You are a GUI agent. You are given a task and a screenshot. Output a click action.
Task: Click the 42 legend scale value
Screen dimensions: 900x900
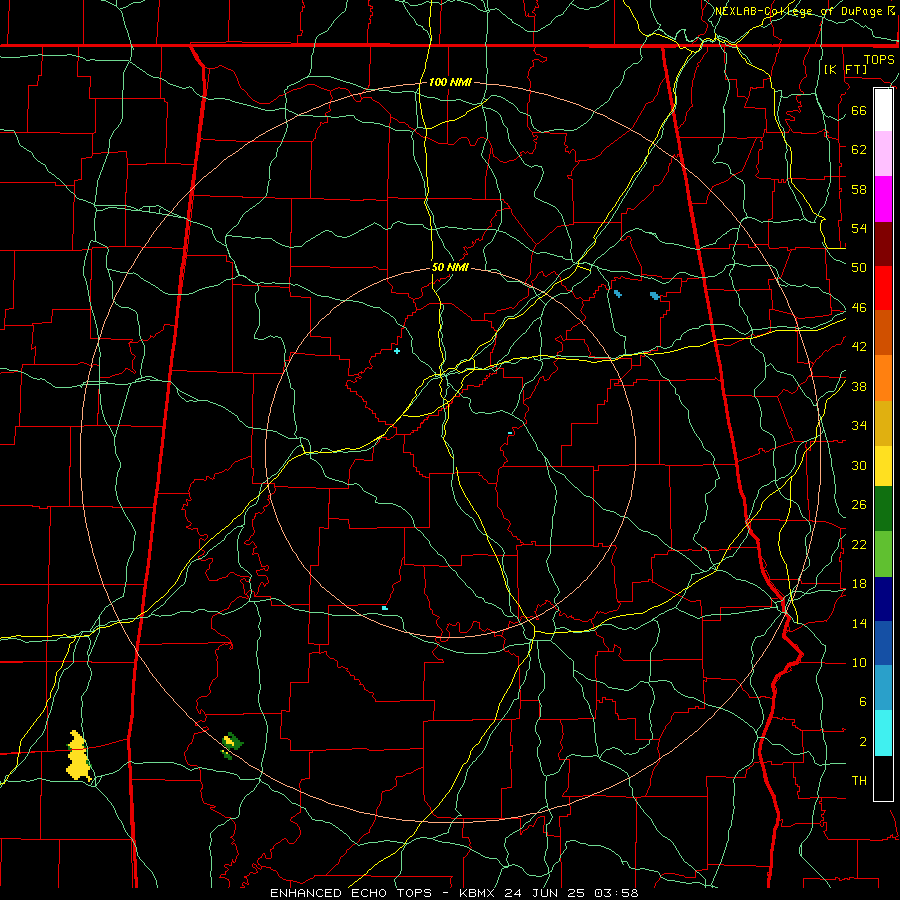(859, 347)
